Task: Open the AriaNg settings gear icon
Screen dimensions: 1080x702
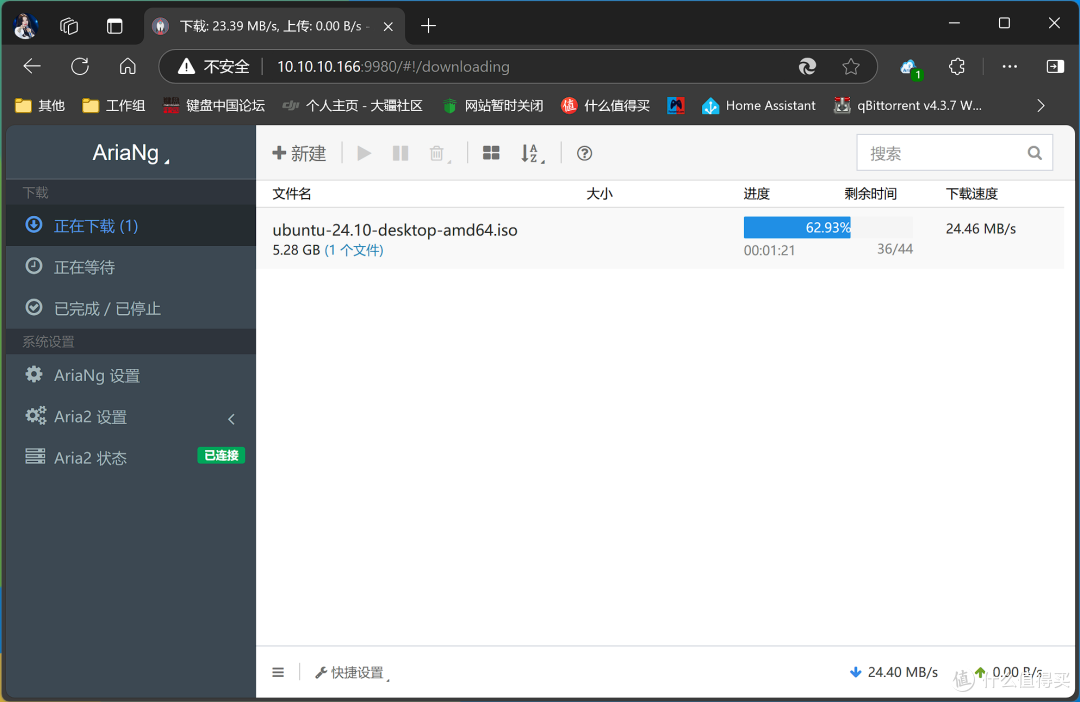Action: coord(34,375)
